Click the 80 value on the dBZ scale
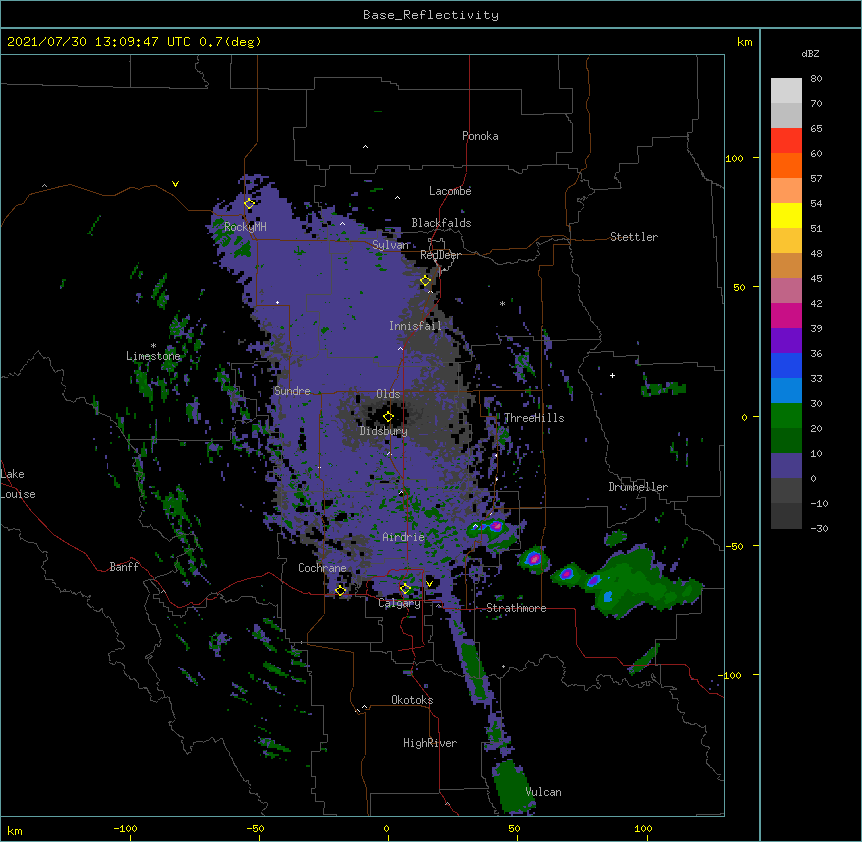The image size is (862, 842). coord(816,79)
